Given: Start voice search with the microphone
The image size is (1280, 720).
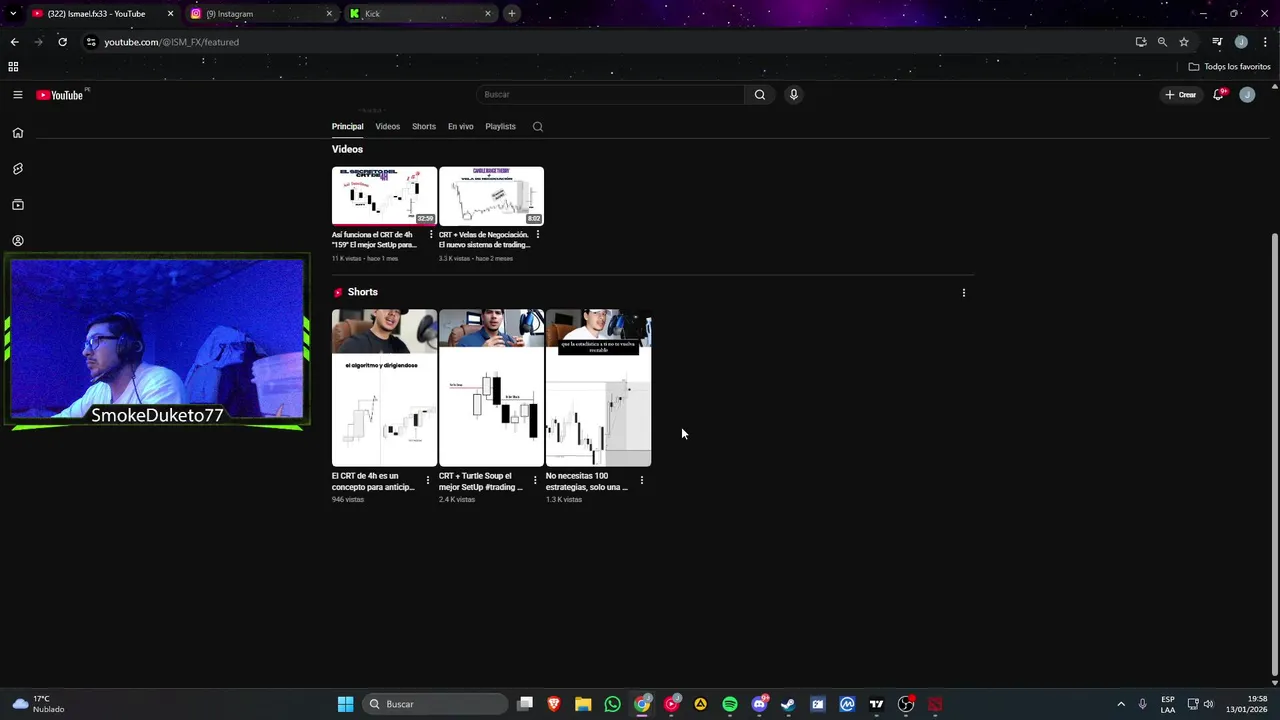Looking at the screenshot, I should pyautogui.click(x=793, y=95).
